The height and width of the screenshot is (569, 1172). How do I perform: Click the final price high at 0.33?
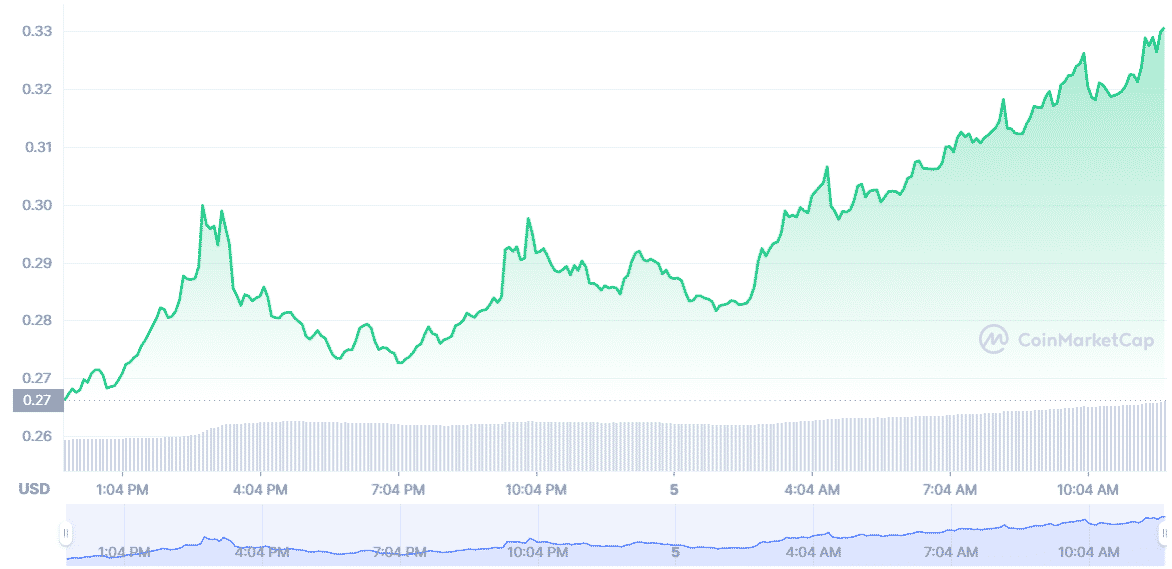coord(1162,29)
